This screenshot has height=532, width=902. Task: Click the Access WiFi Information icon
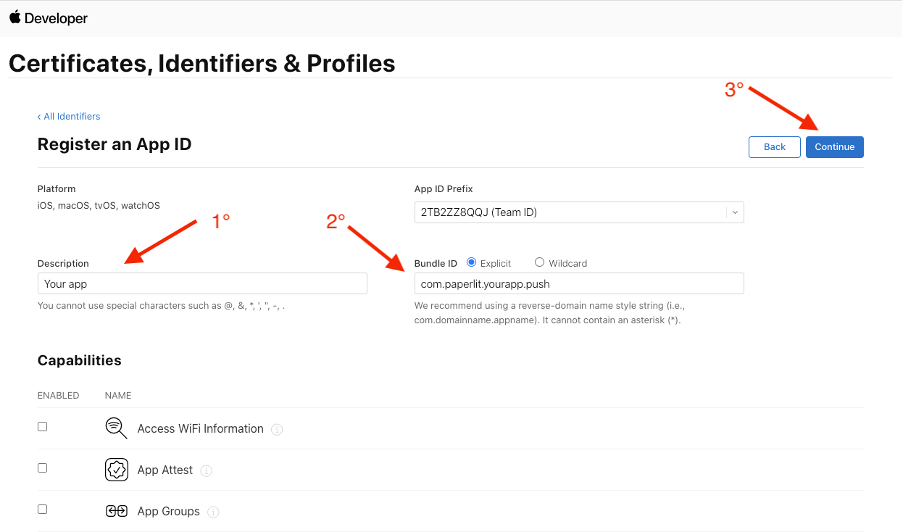click(x=116, y=428)
